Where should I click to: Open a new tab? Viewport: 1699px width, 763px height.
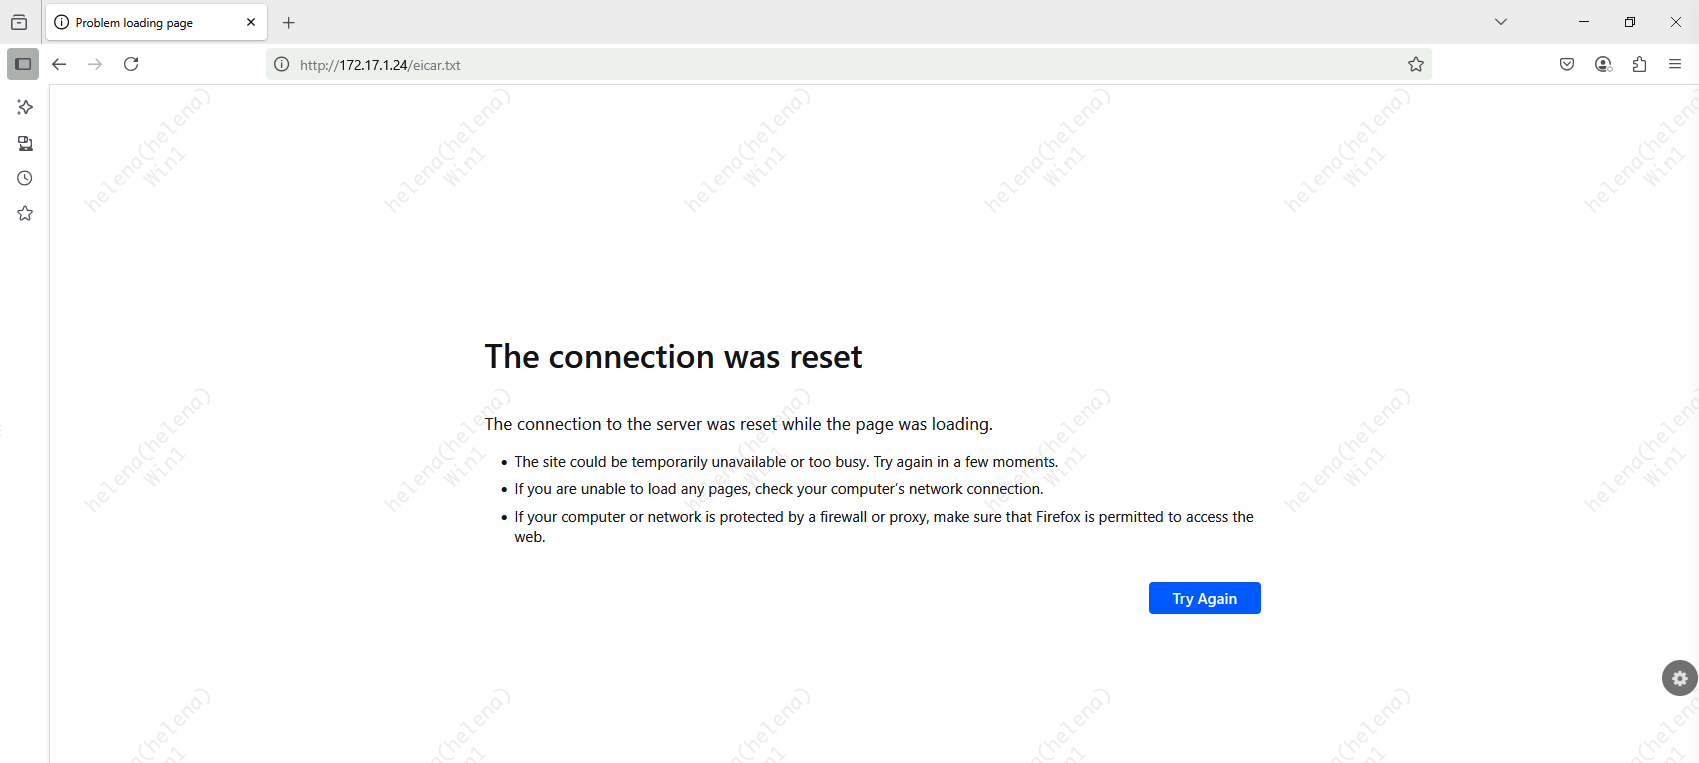(x=289, y=22)
